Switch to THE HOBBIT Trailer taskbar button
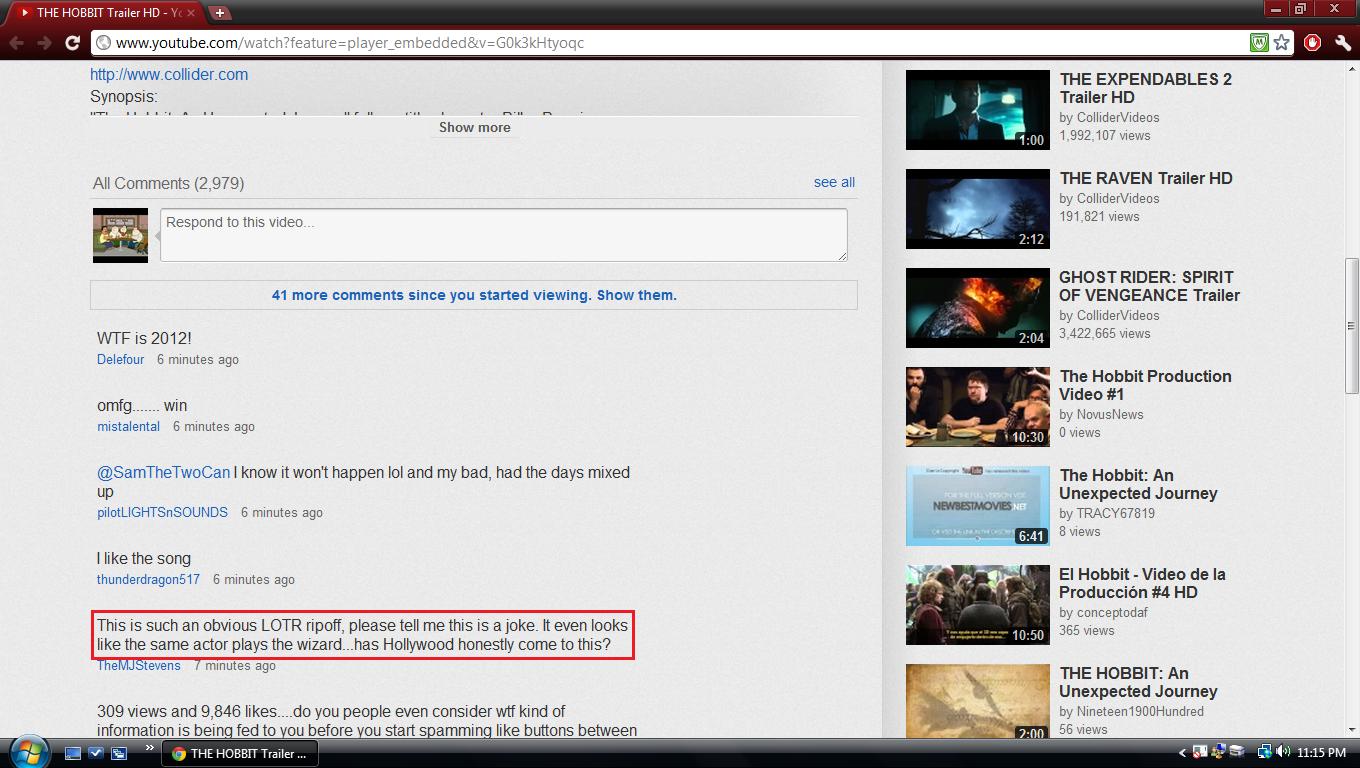Image resolution: width=1360 pixels, height=768 pixels. tap(240, 753)
